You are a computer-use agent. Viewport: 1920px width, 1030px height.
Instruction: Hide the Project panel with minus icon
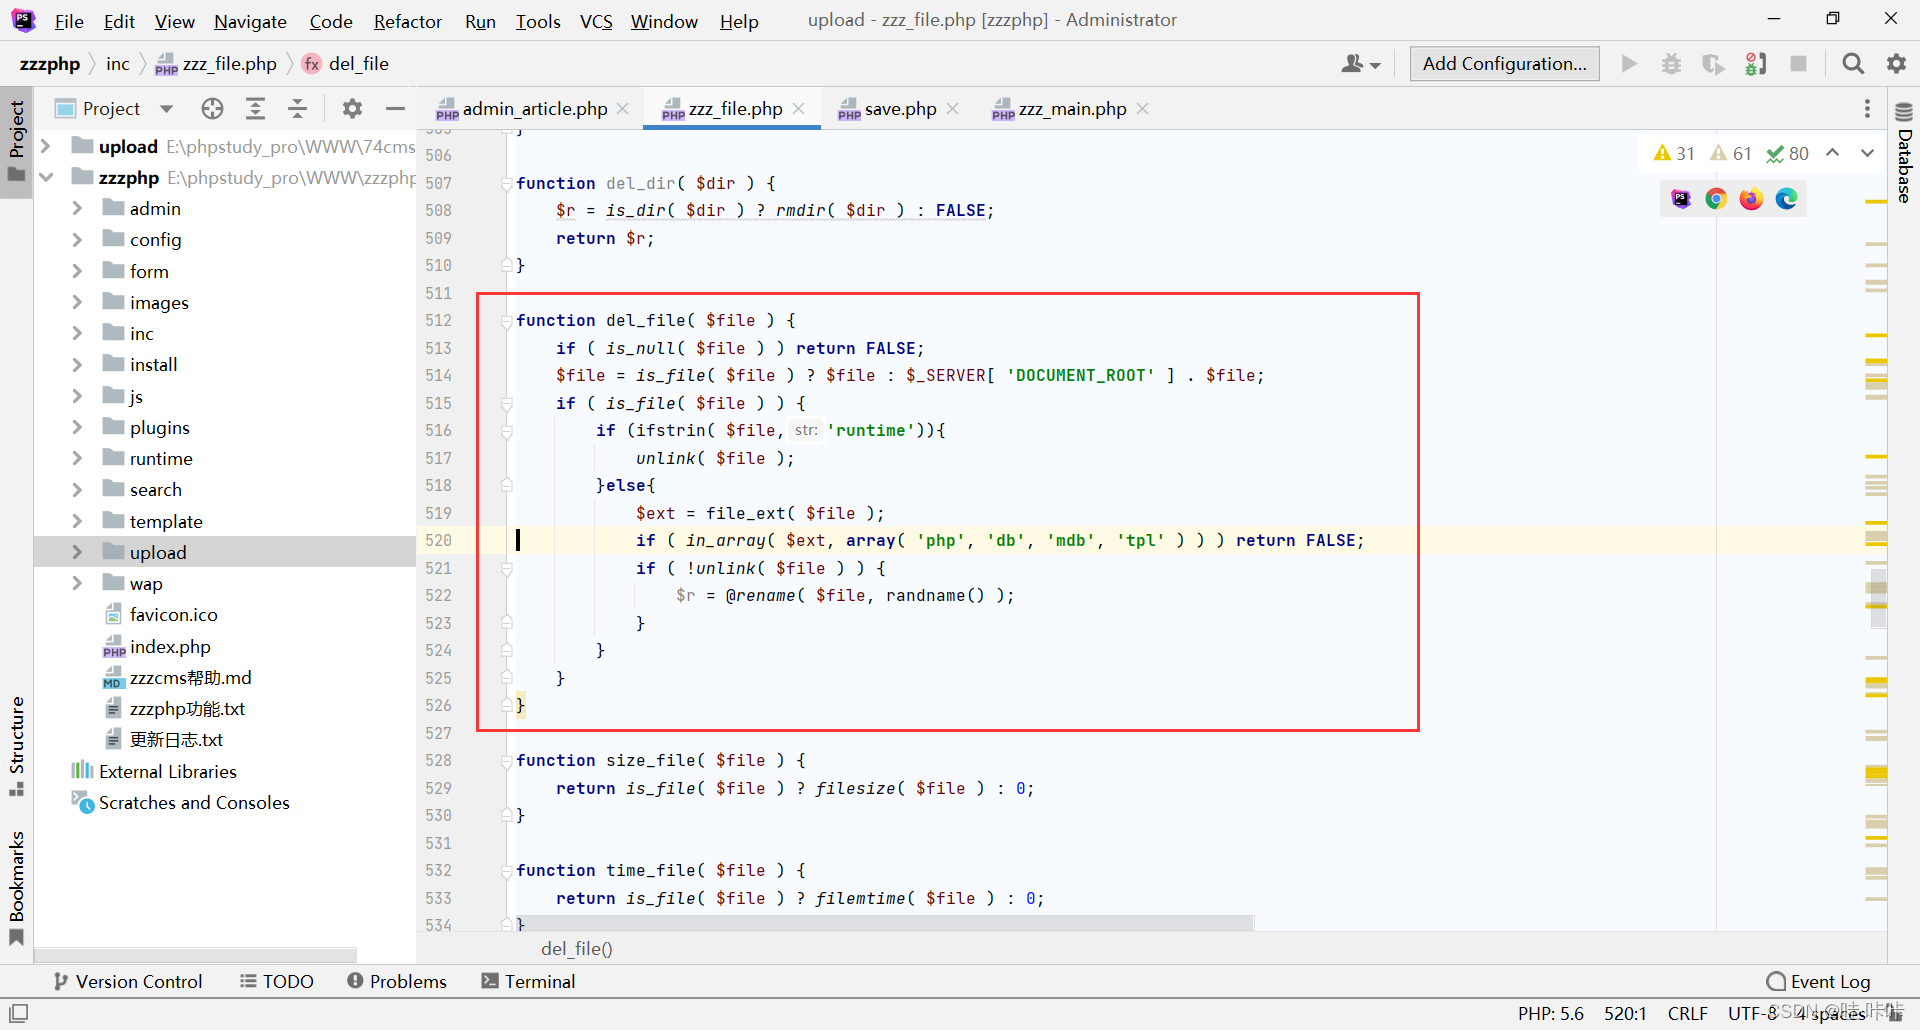(395, 108)
